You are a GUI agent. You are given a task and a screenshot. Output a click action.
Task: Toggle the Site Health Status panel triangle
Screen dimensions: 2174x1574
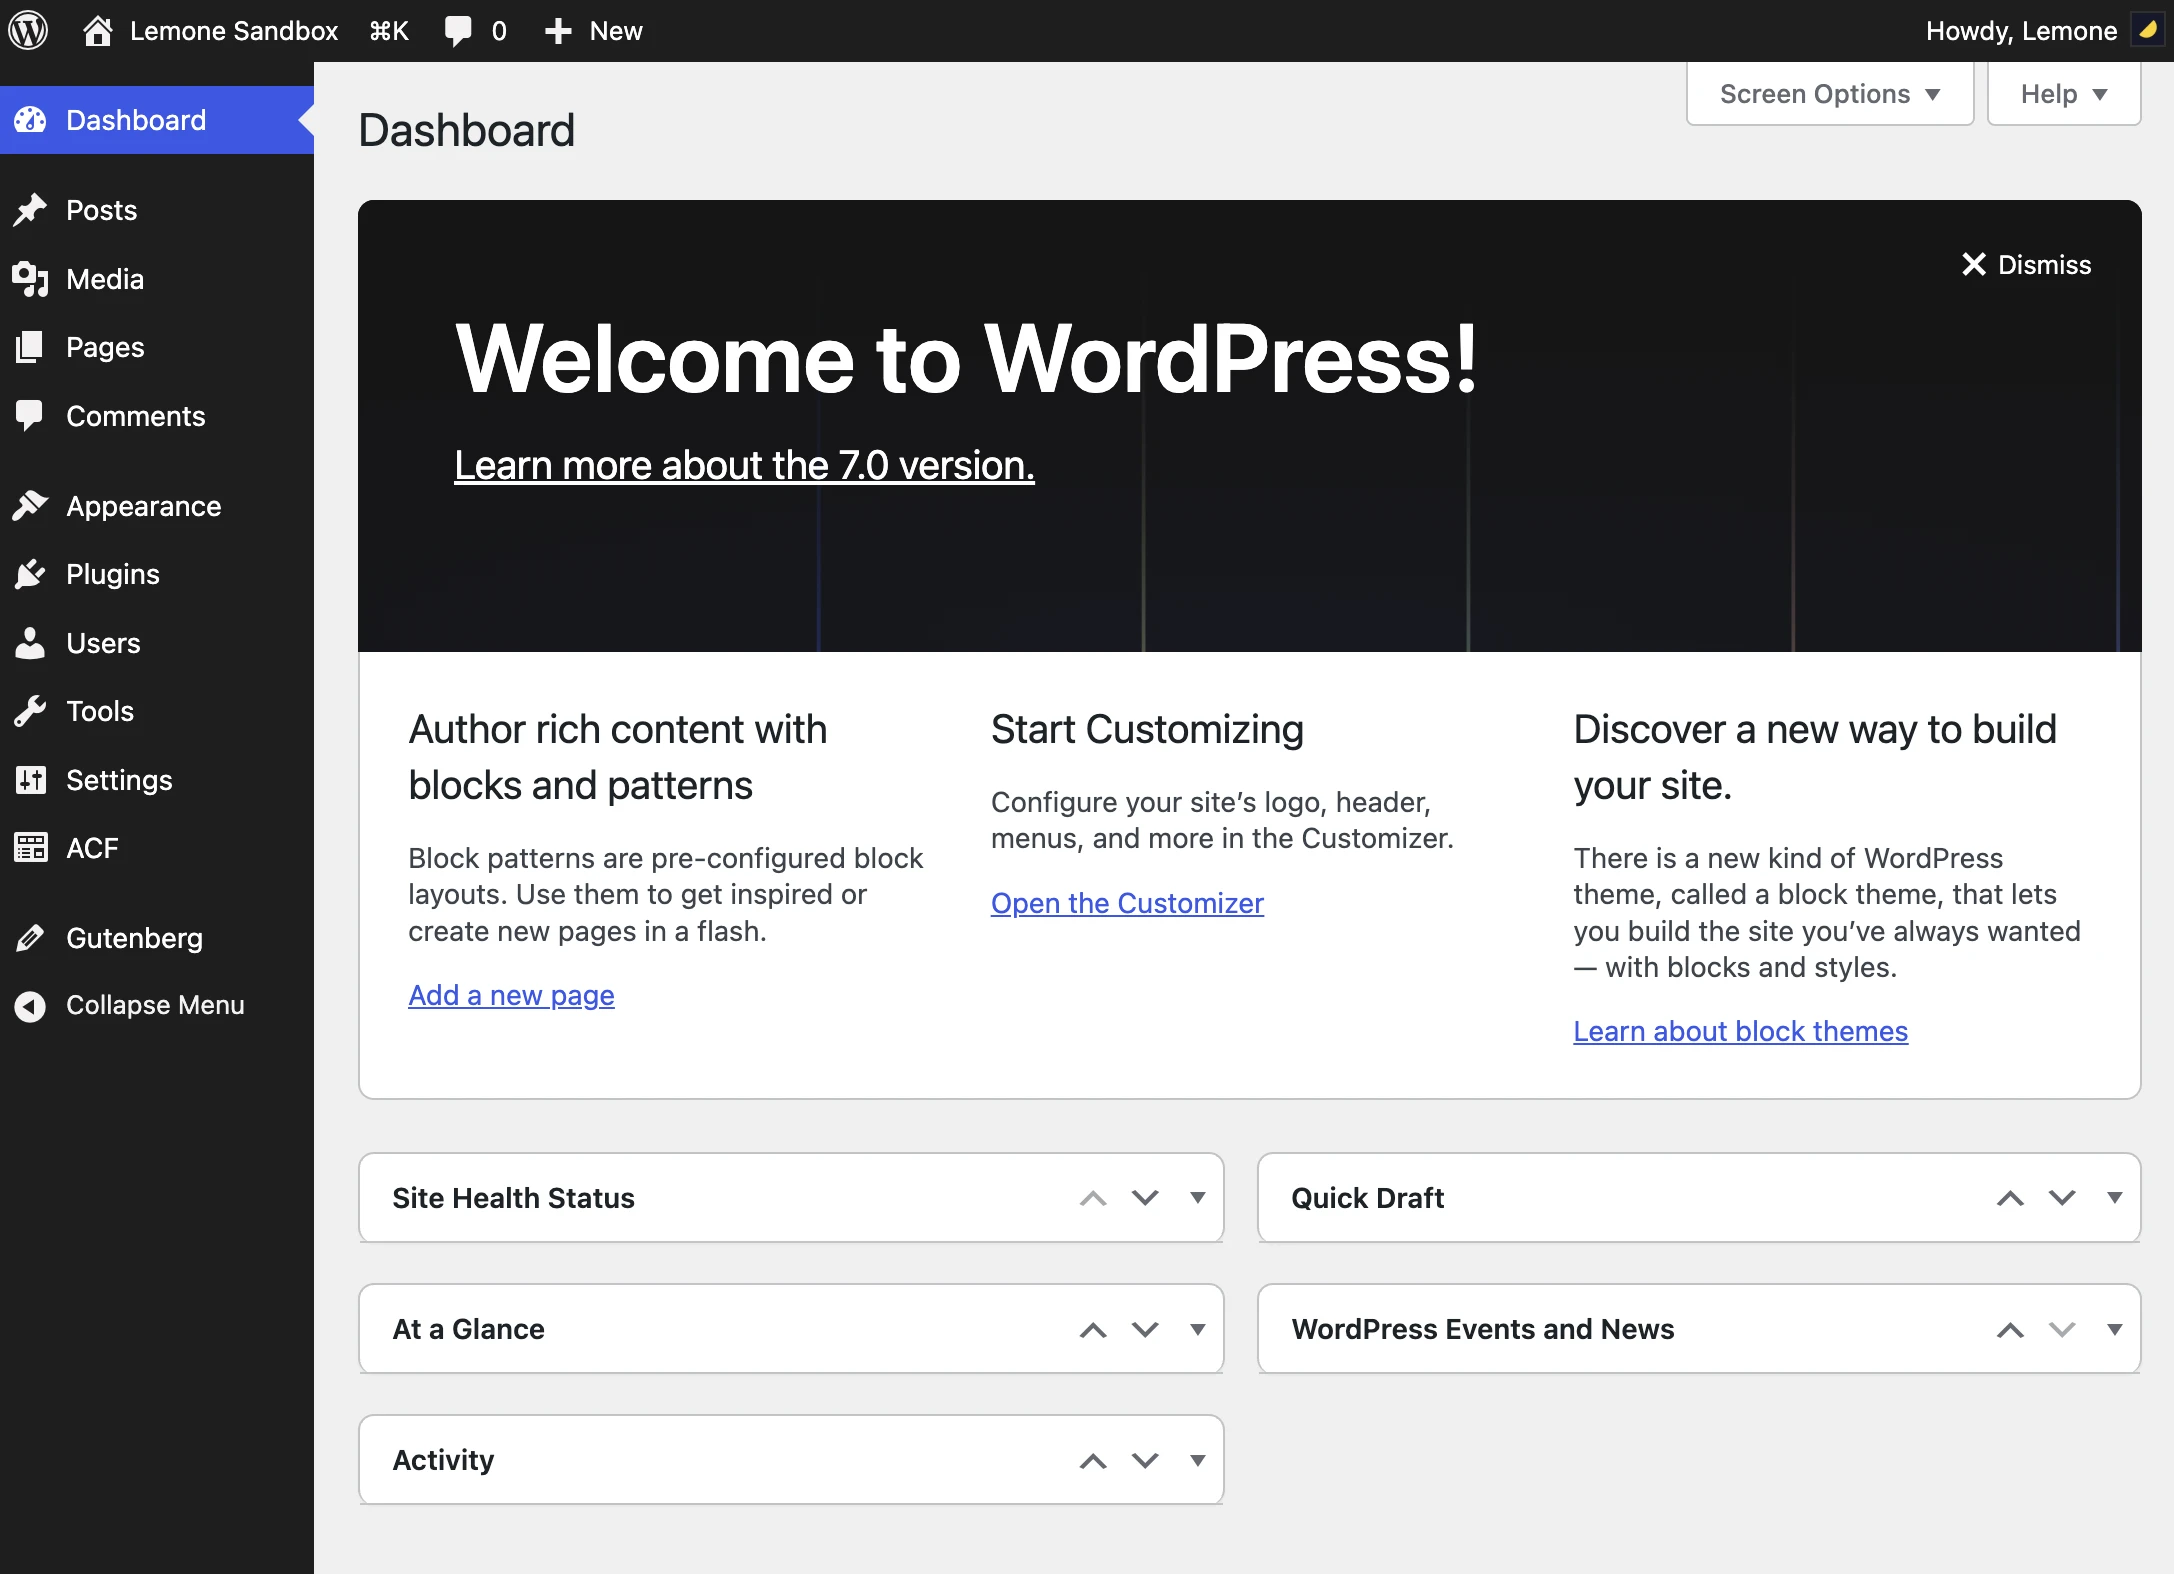coord(1197,1198)
